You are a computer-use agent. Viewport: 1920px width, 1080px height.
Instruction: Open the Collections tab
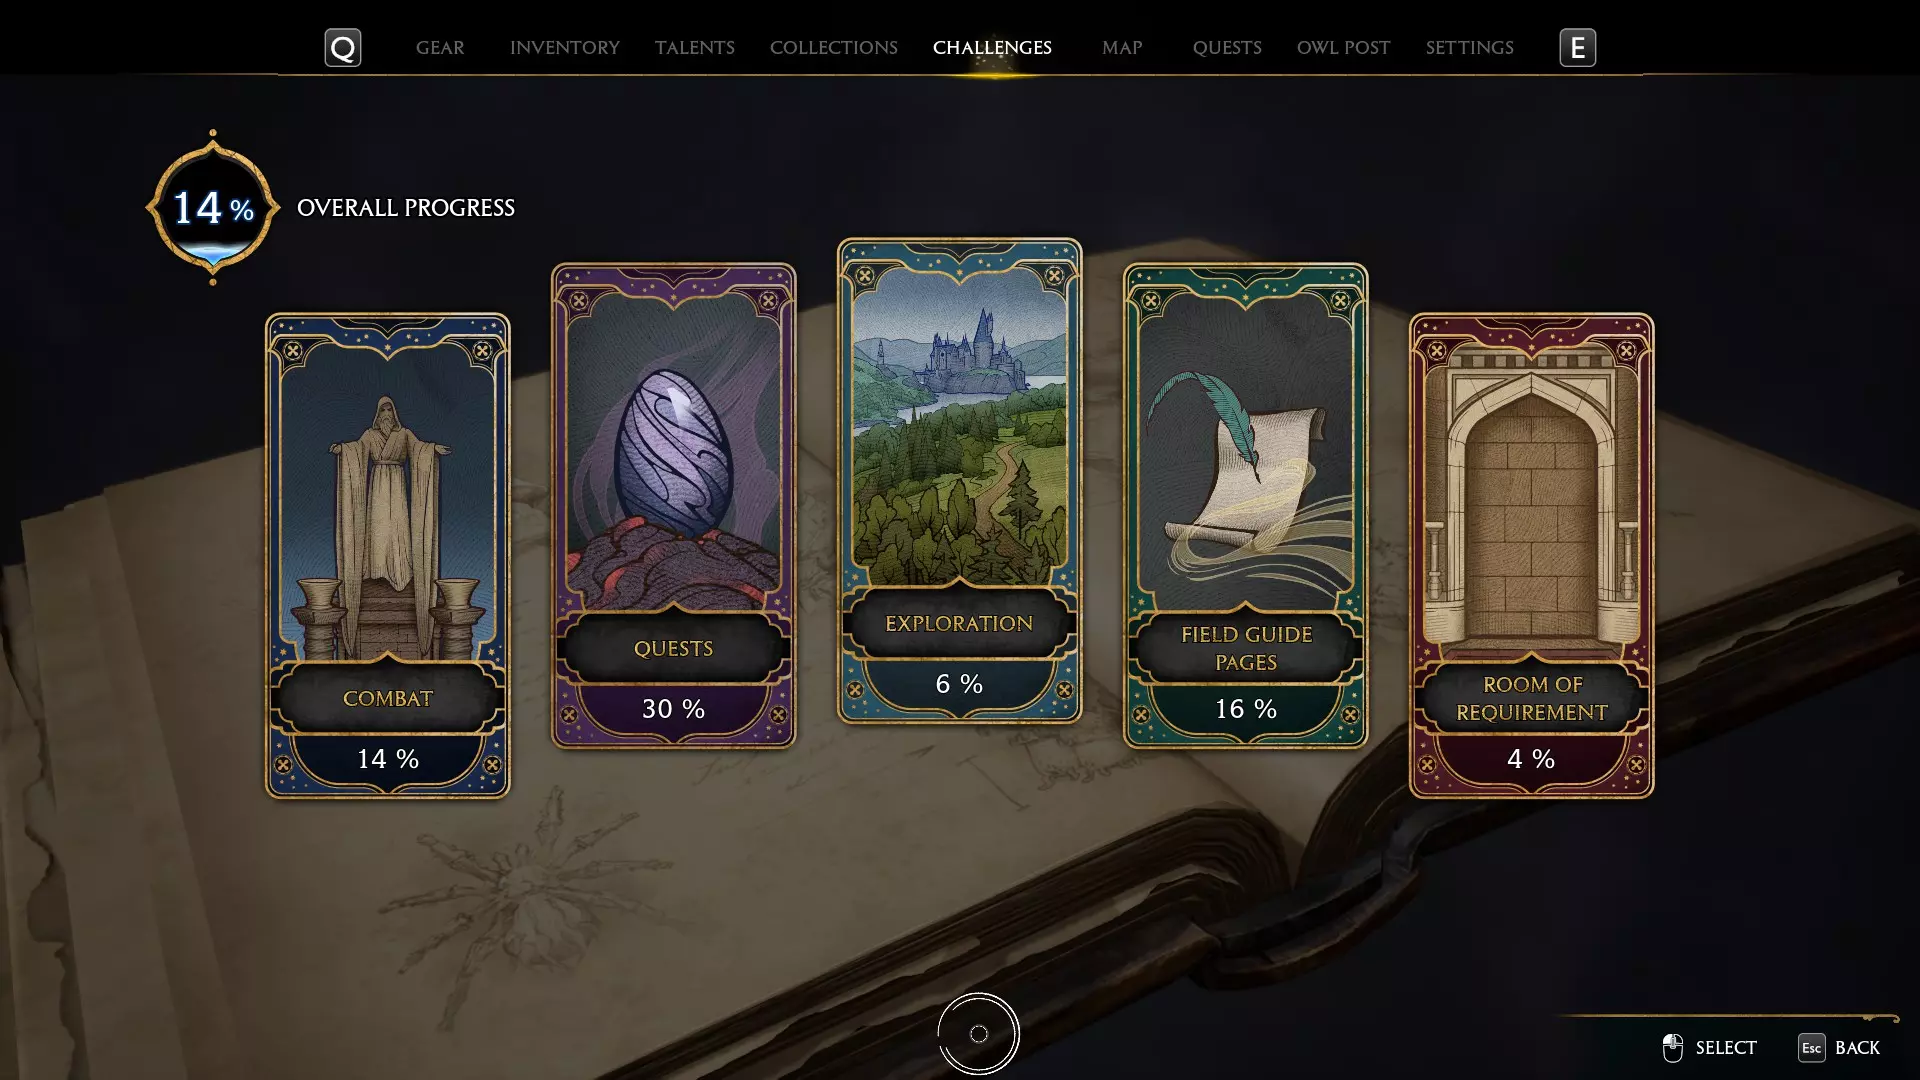tap(834, 48)
